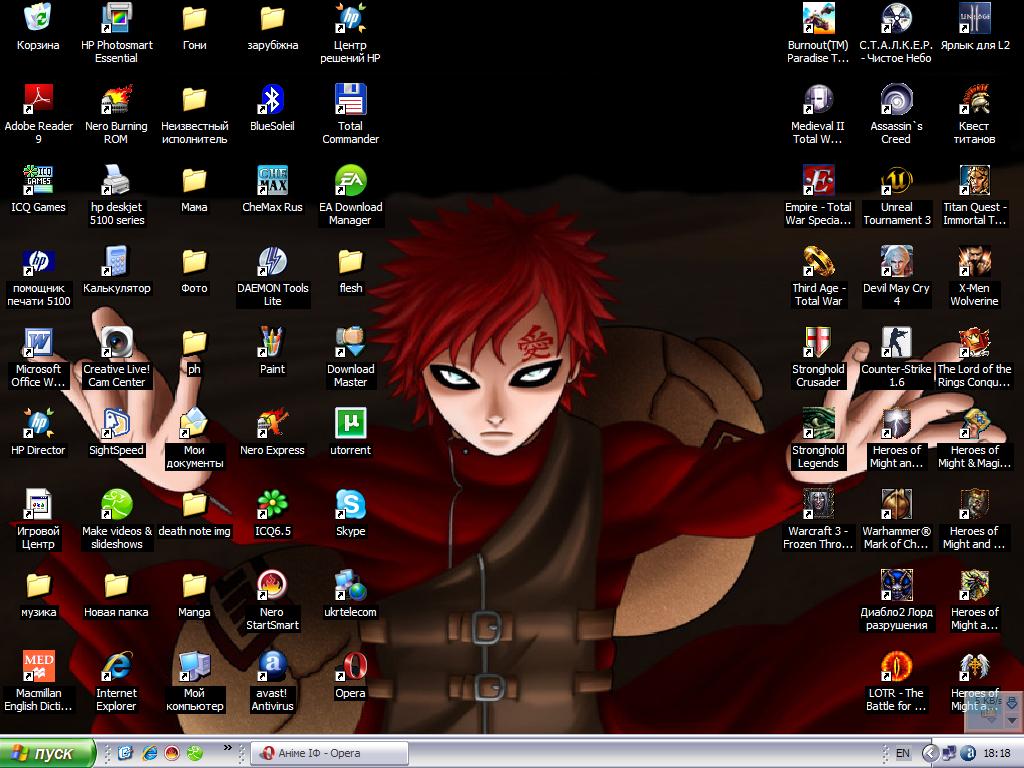Open the ICQ6.5 flower icon
The height and width of the screenshot is (768, 1024).
[x=272, y=505]
